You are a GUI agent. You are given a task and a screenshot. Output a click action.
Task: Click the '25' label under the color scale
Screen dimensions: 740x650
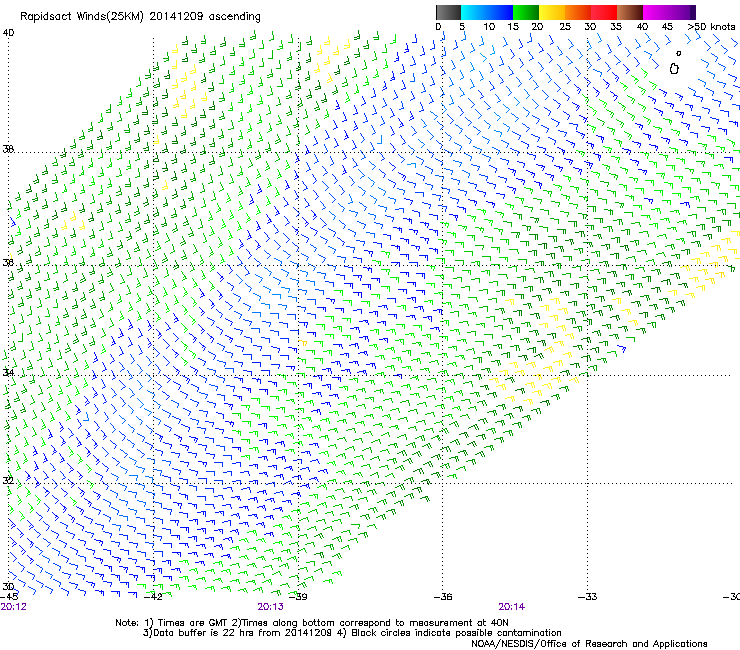coord(564,27)
